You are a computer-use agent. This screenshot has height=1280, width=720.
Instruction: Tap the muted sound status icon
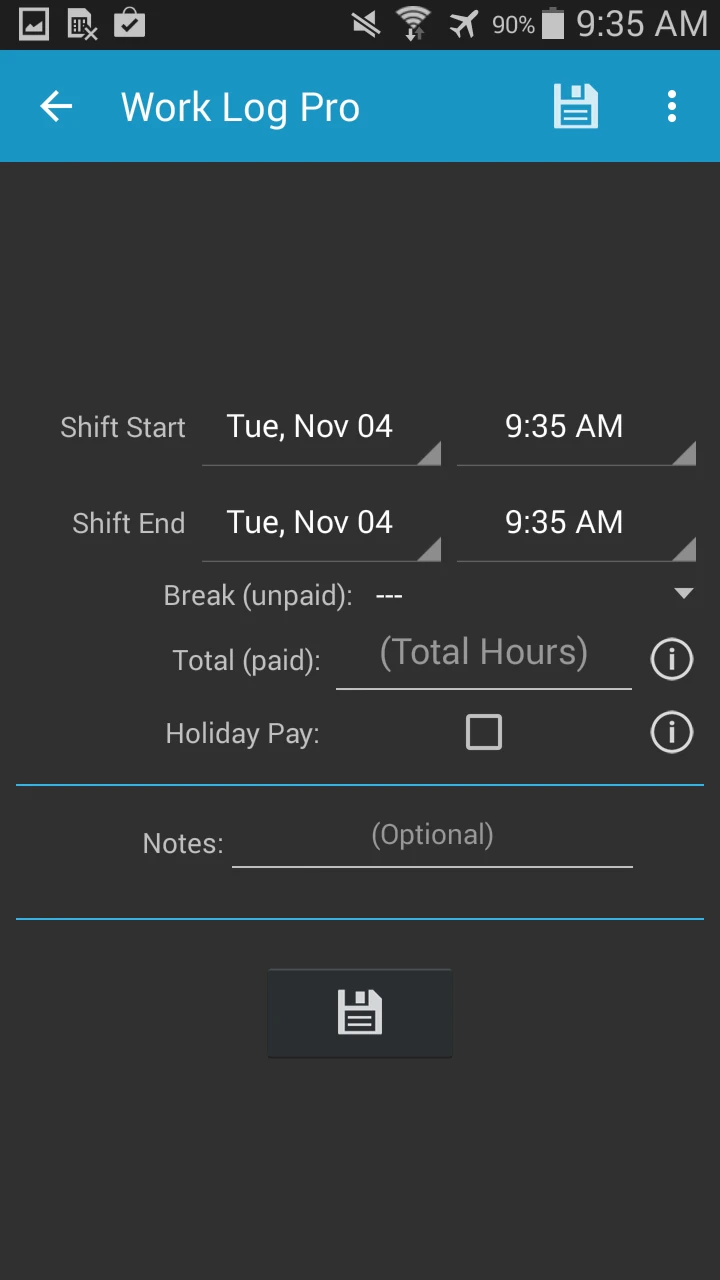[x=366, y=23]
